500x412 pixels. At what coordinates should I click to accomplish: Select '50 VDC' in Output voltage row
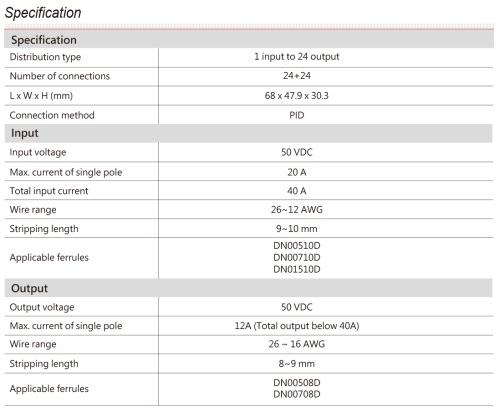297,307
